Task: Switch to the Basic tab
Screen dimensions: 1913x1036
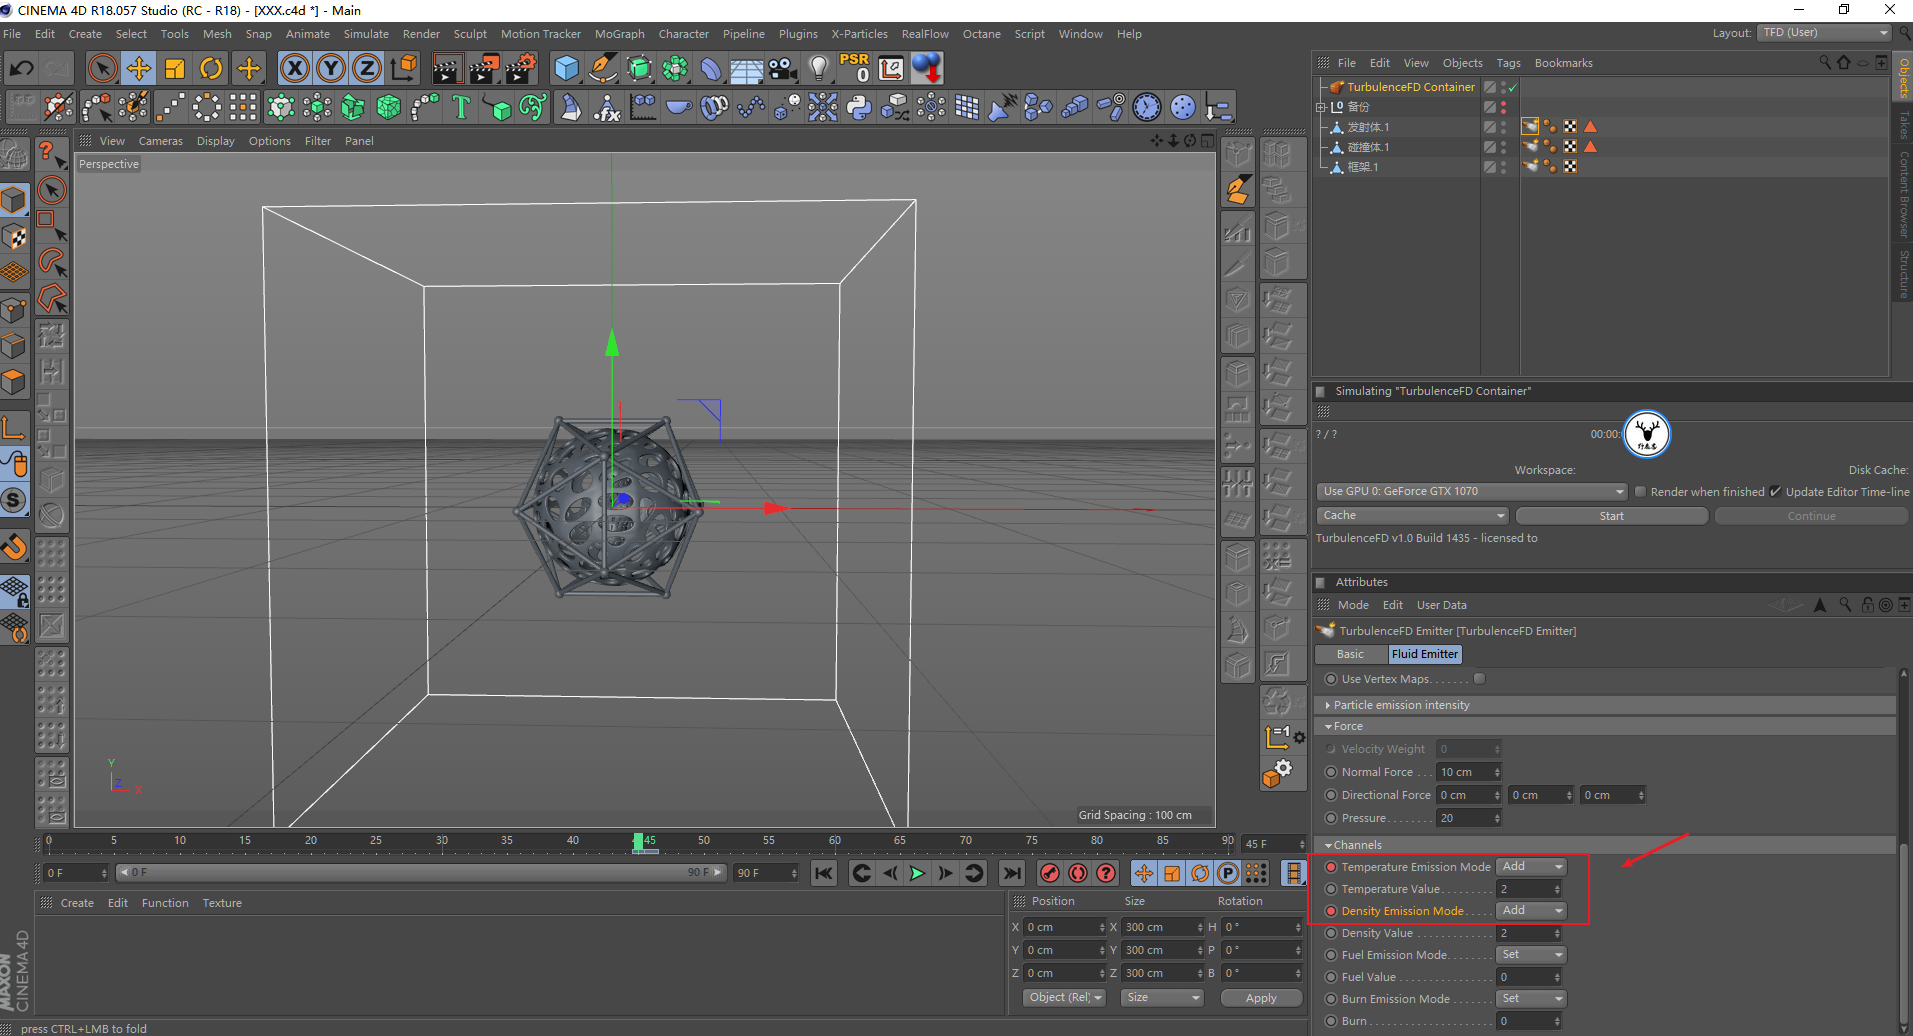Action: 1350,654
